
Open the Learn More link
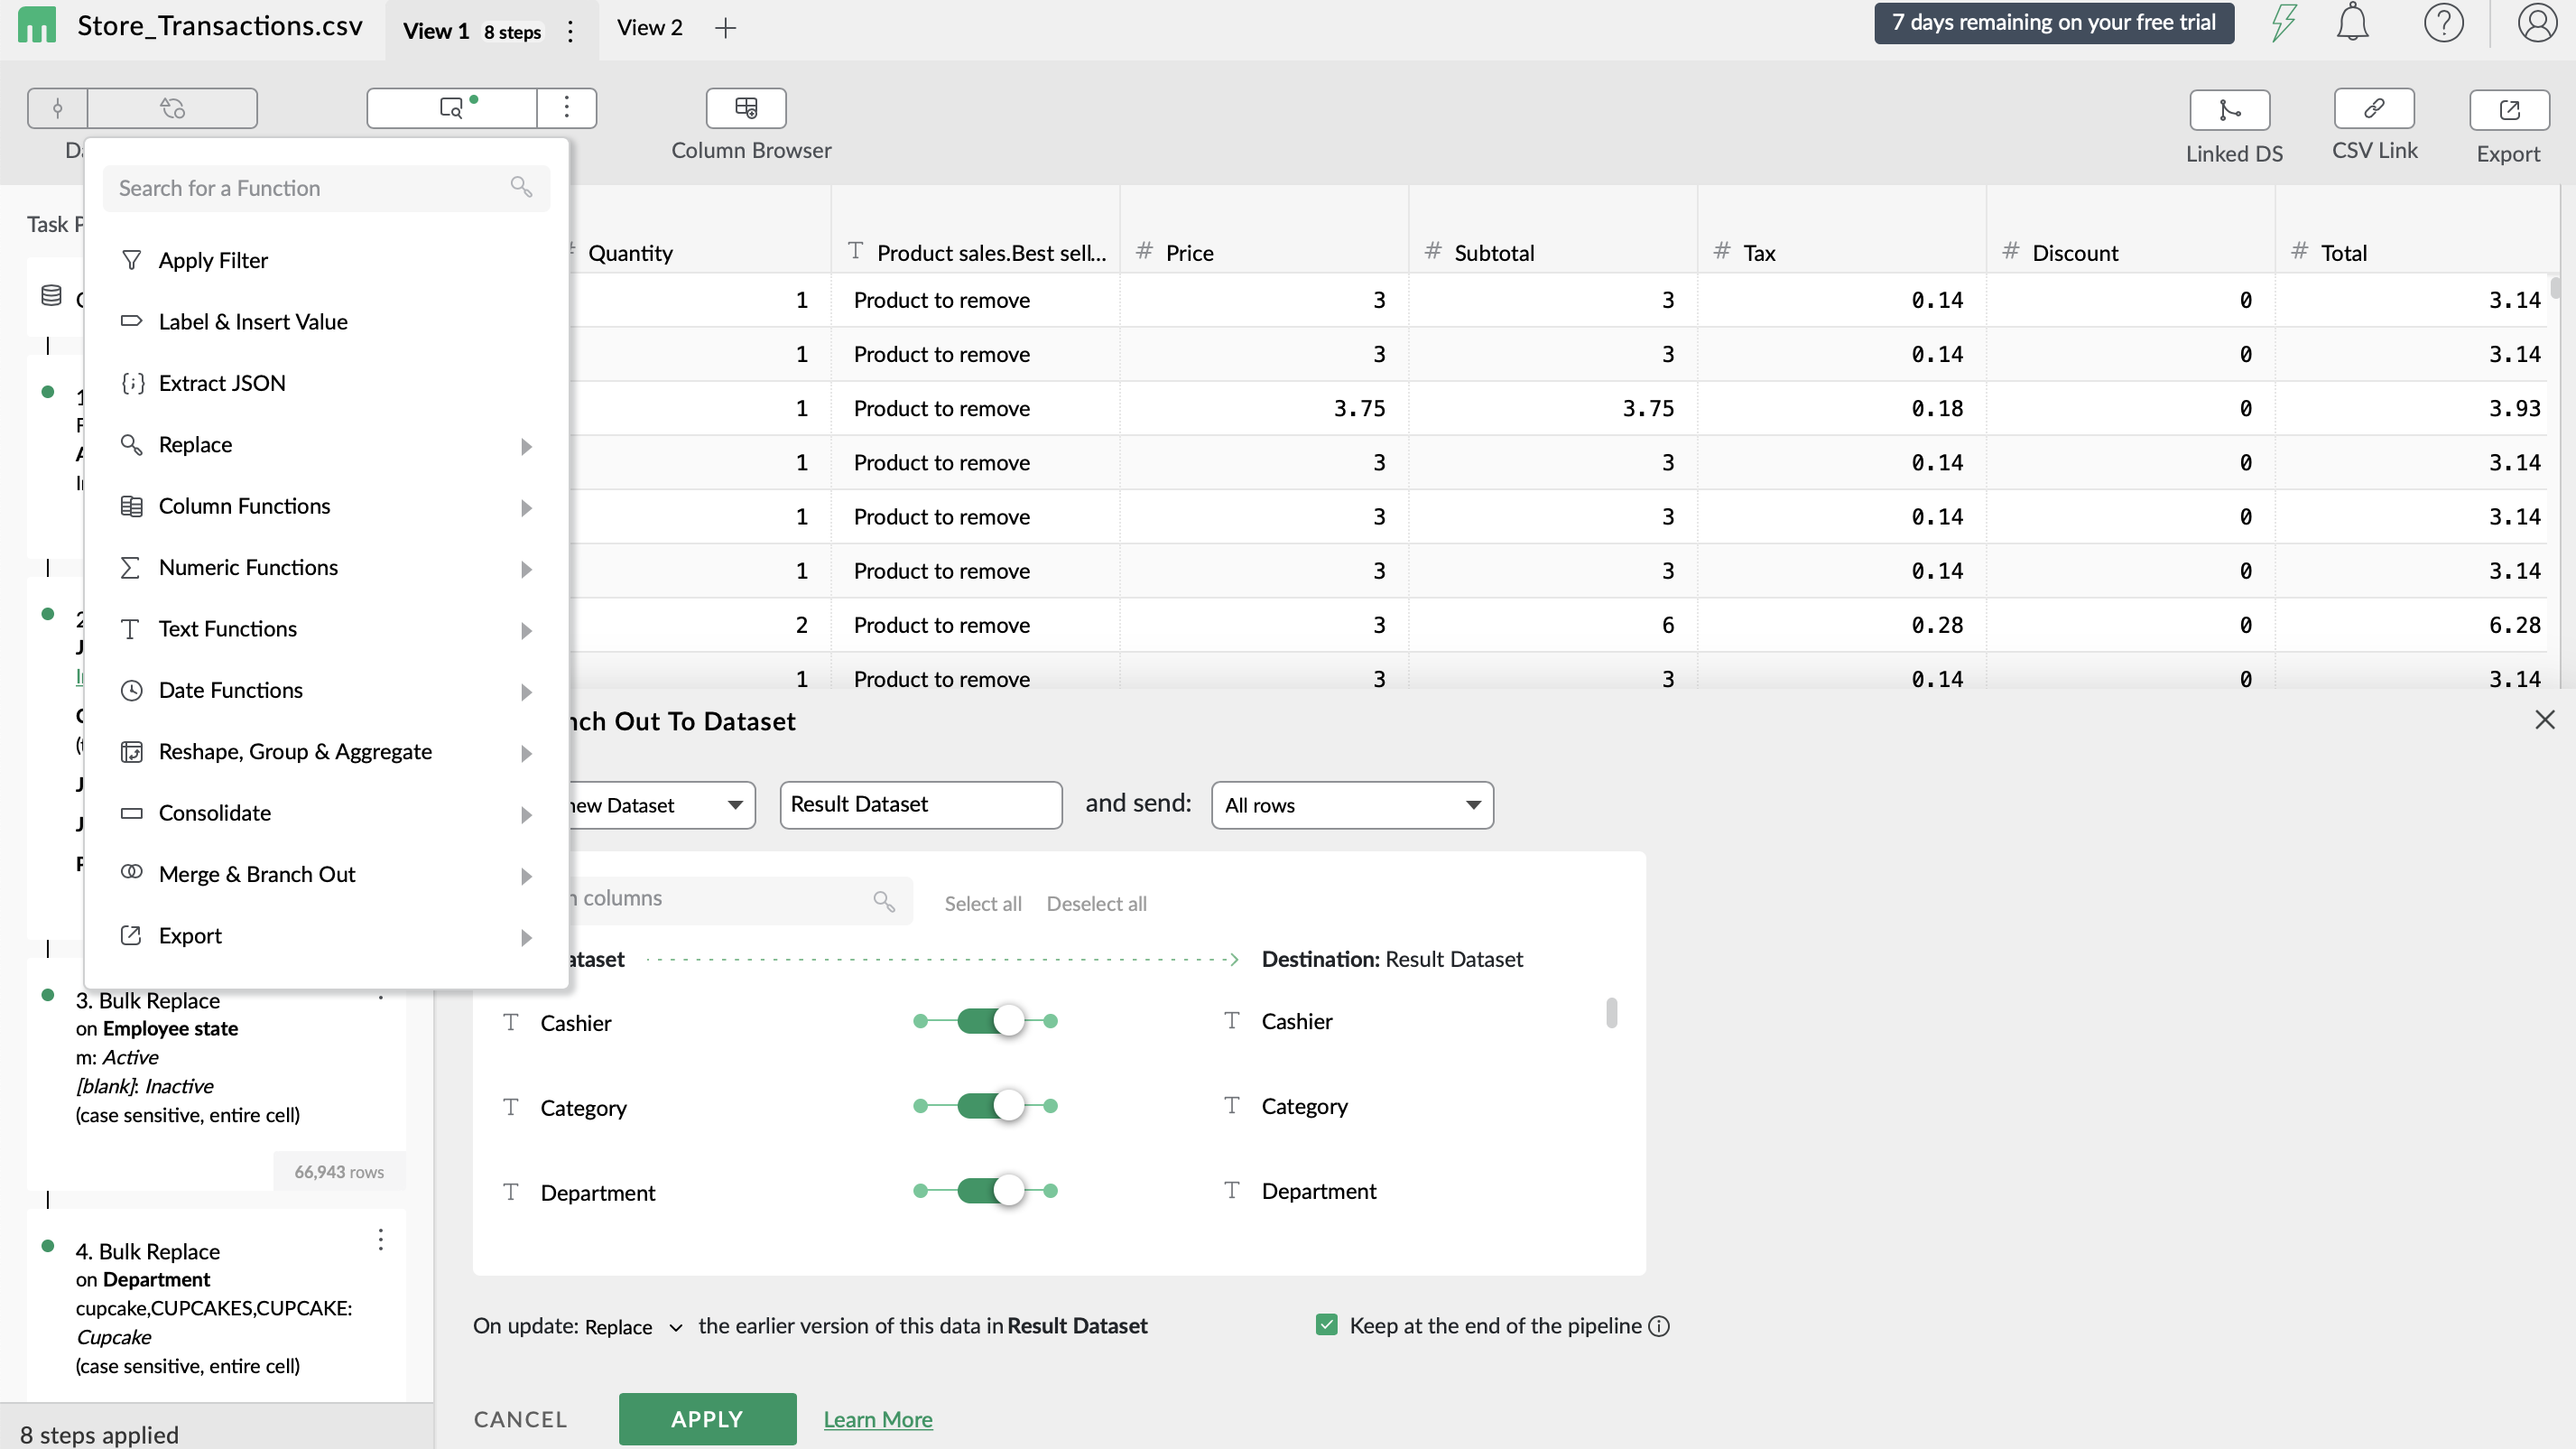click(878, 1418)
